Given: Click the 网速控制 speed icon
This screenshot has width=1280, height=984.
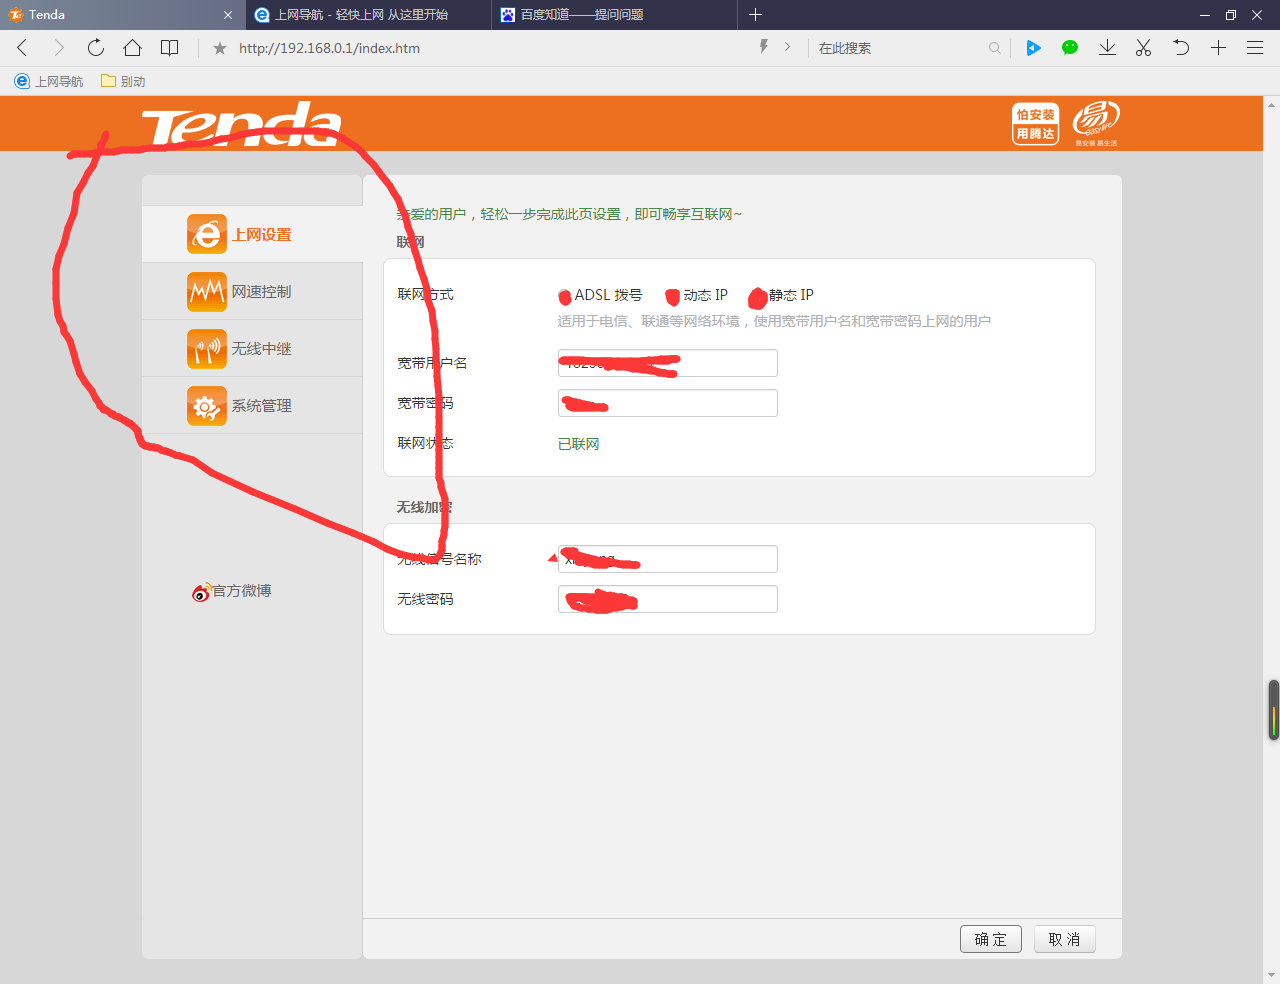Looking at the screenshot, I should click(x=207, y=291).
